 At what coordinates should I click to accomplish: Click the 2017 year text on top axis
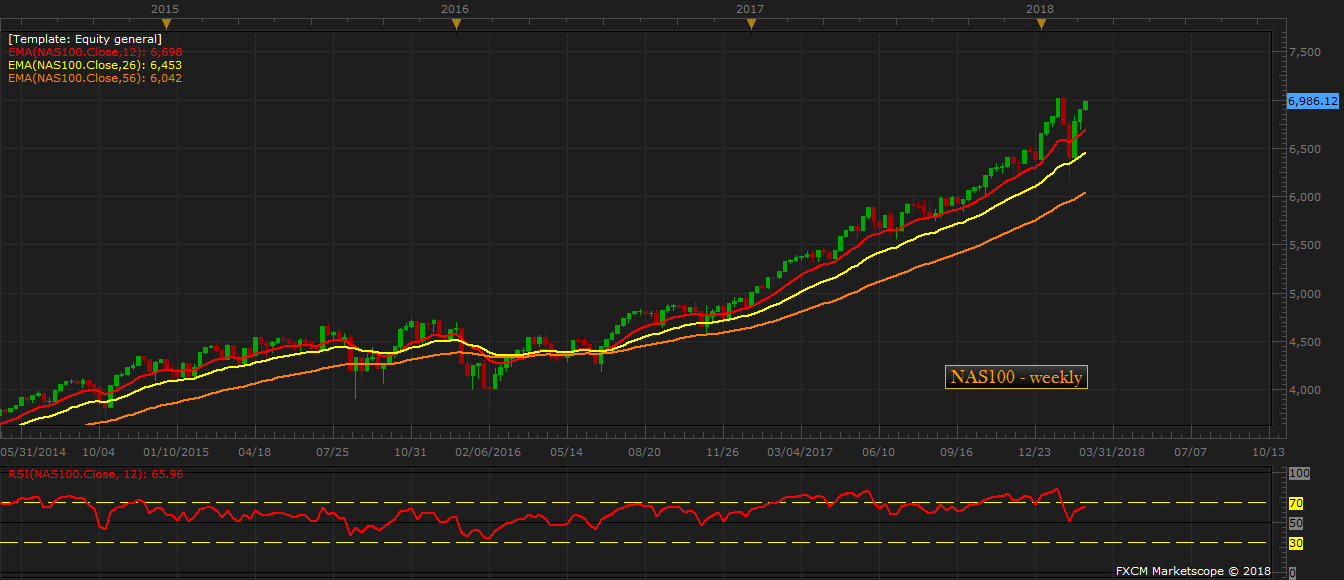coord(750,8)
